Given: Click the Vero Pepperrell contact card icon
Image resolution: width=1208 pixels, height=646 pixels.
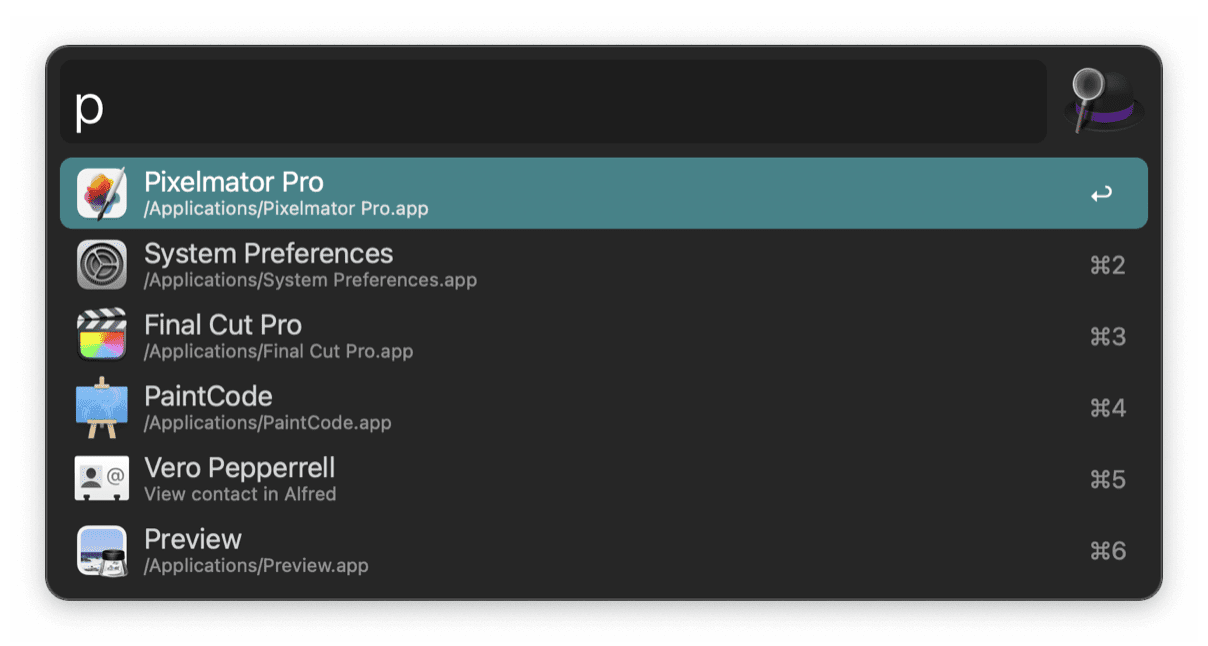Looking at the screenshot, I should tap(100, 478).
